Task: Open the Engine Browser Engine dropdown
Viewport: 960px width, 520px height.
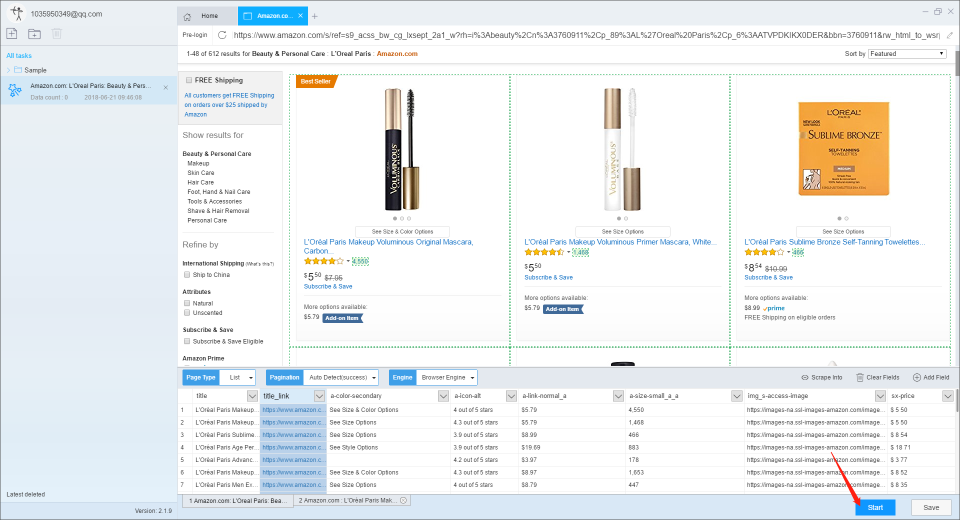Action: (446, 377)
